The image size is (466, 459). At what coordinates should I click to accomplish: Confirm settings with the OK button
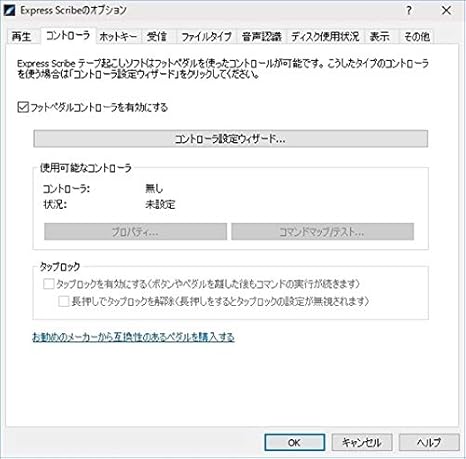pyautogui.click(x=295, y=443)
